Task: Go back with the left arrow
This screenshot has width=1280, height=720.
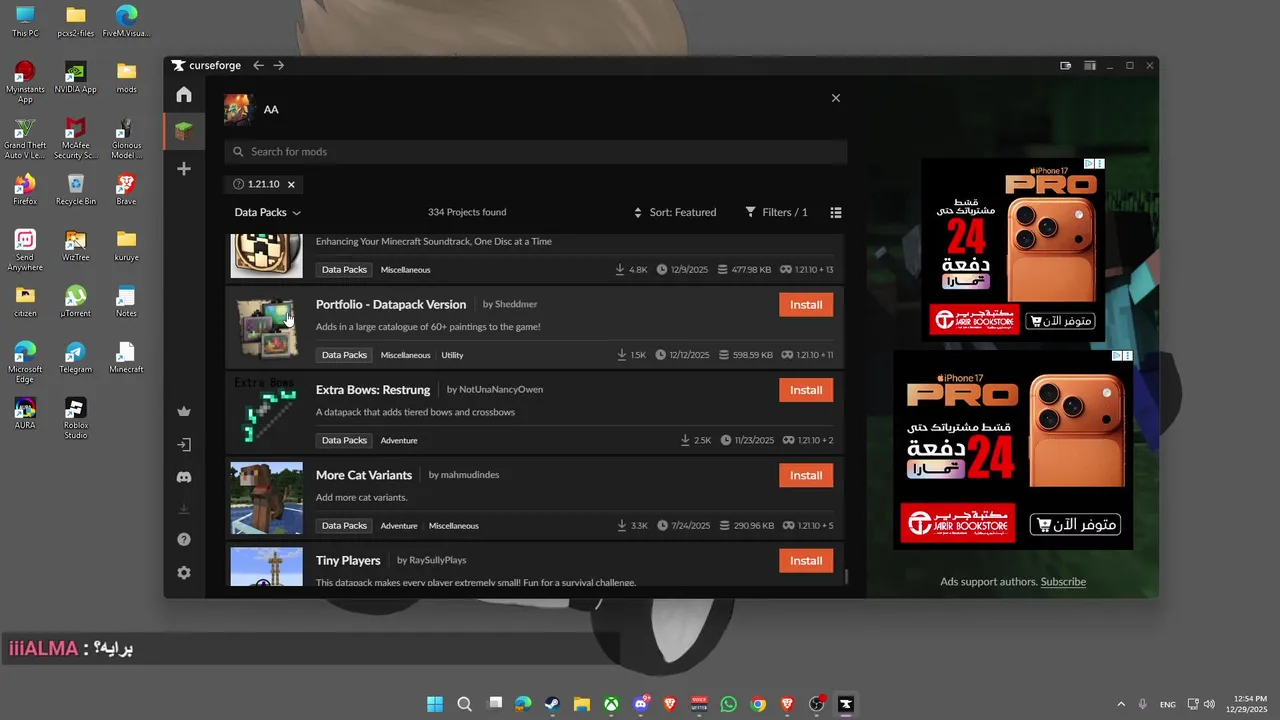Action: tap(258, 65)
